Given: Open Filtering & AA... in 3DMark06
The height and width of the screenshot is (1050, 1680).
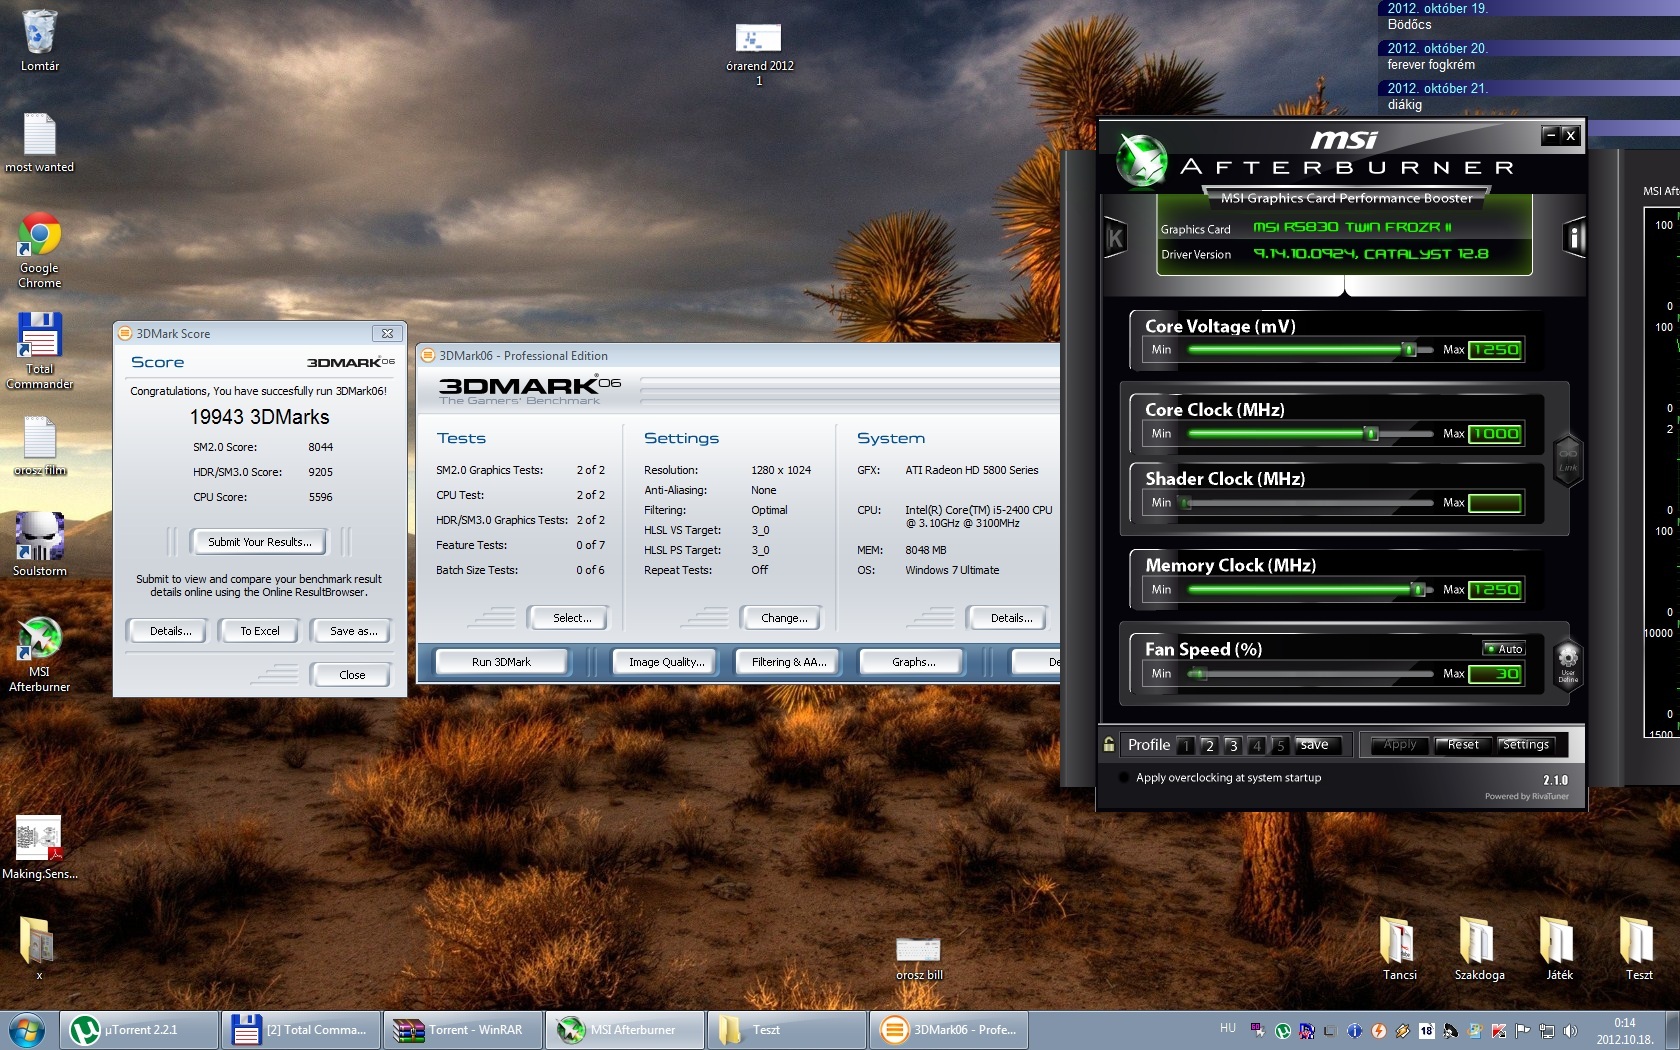Looking at the screenshot, I should (789, 662).
